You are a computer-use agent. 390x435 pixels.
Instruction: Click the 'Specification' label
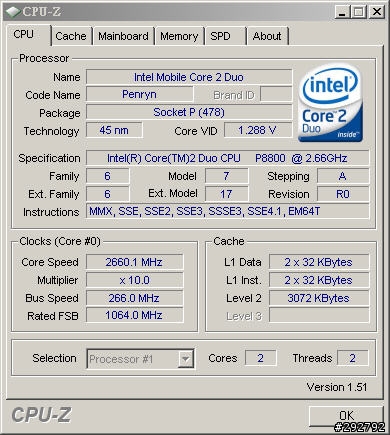[49, 158]
